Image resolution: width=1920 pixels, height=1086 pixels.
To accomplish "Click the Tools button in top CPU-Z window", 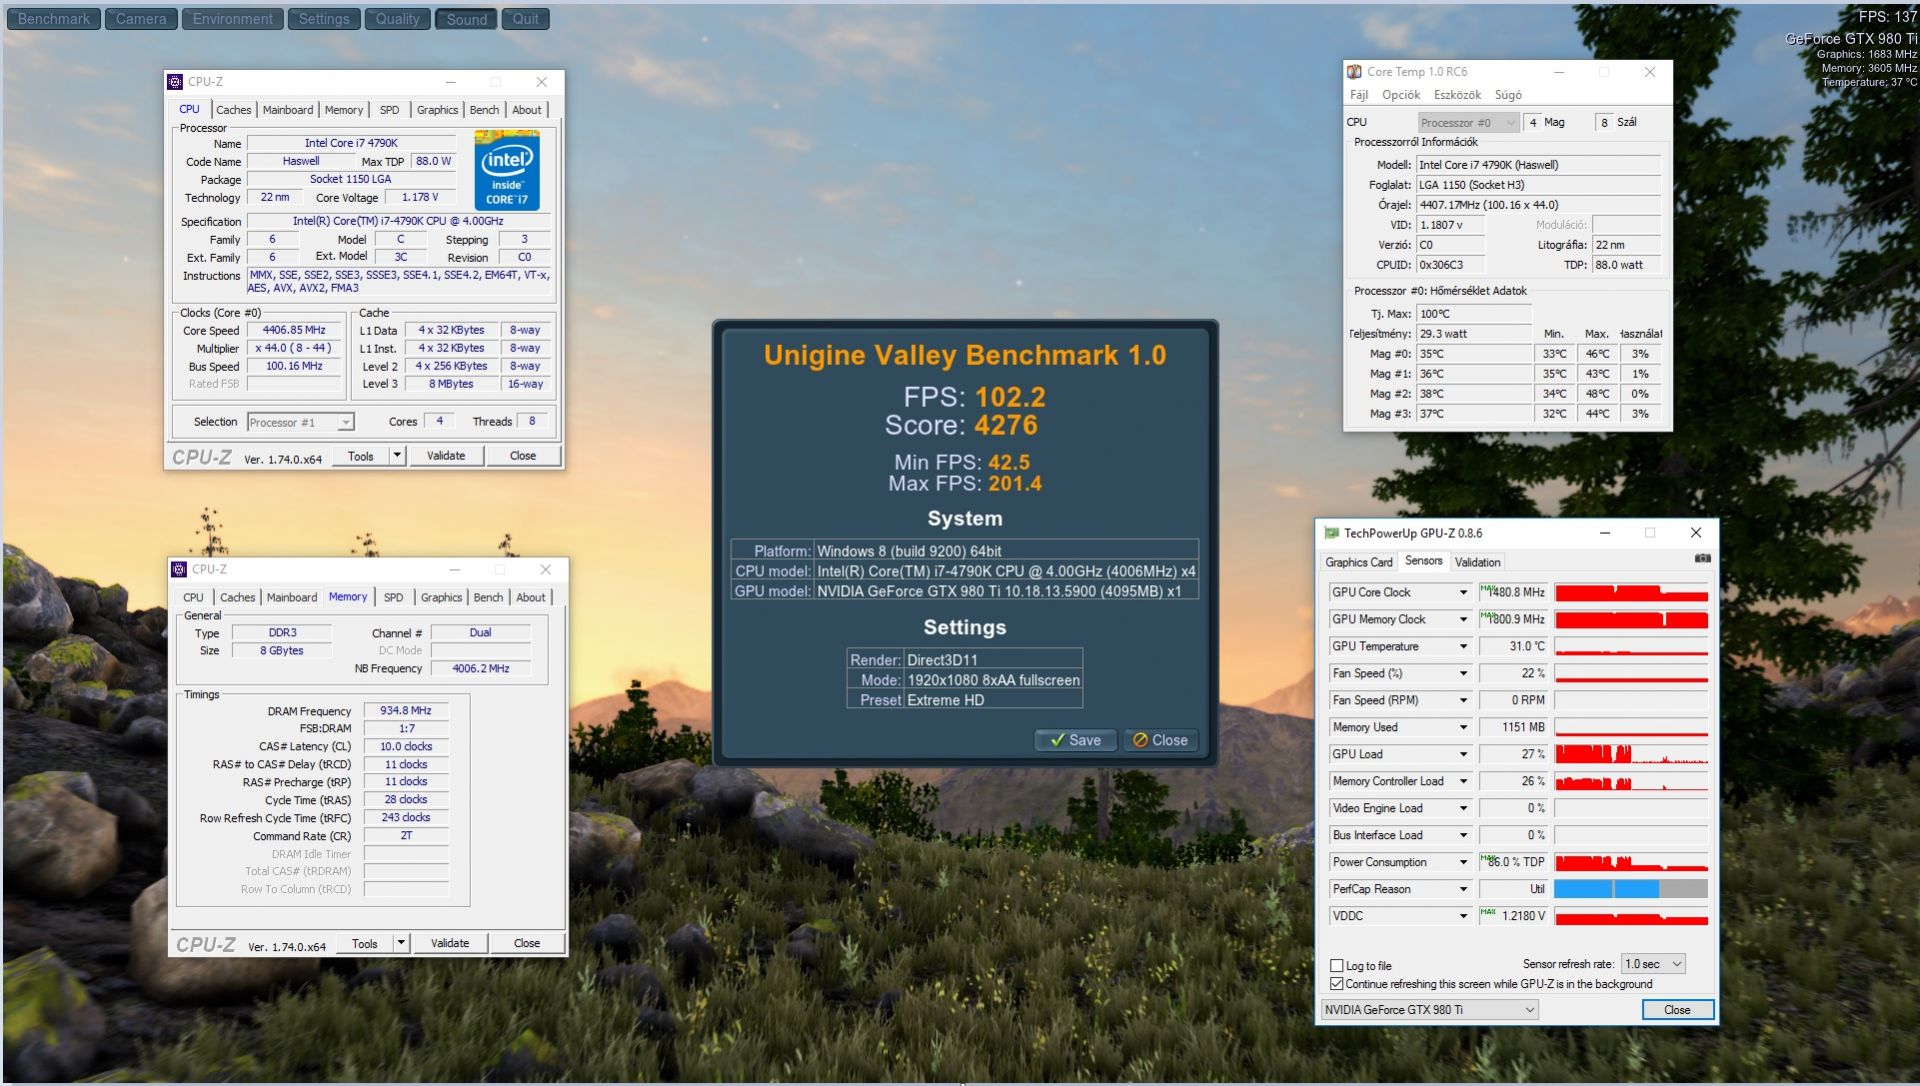I will click(x=361, y=456).
